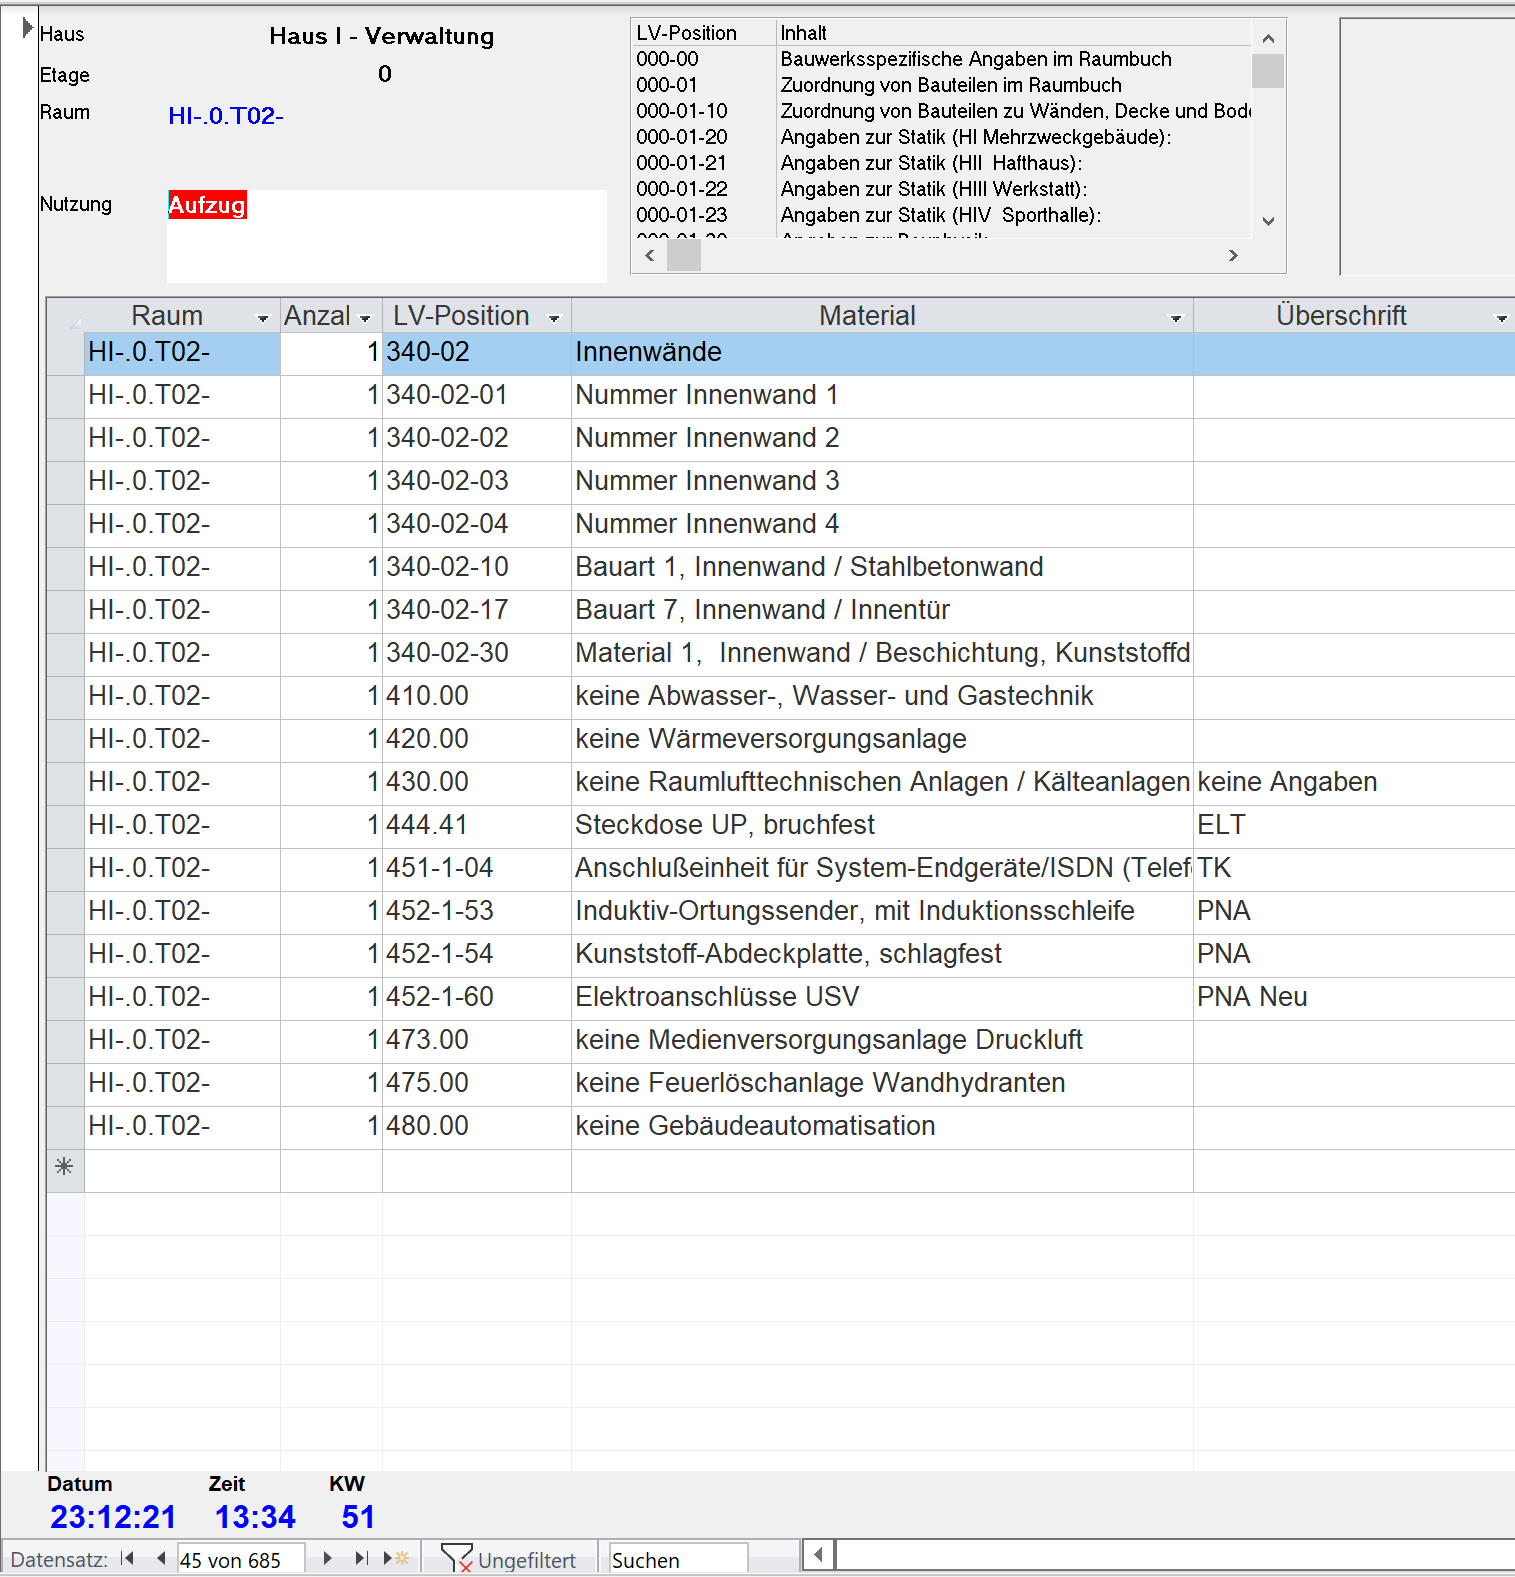Click Überschrift cell TK

tap(1354, 868)
